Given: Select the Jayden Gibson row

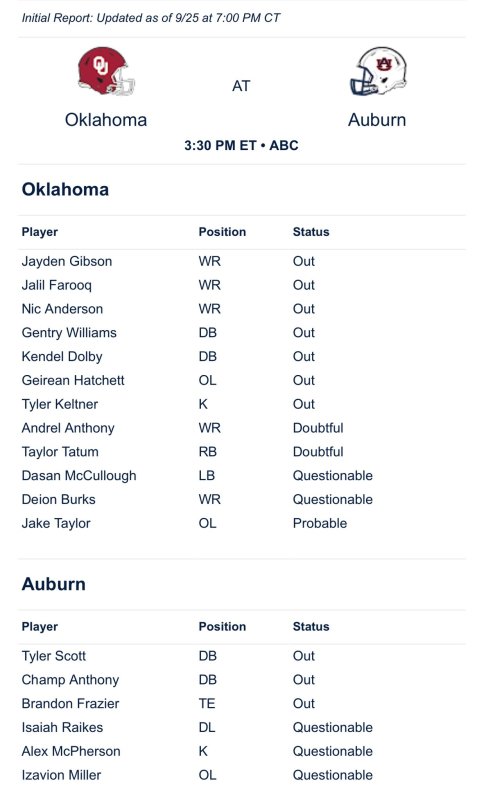Looking at the screenshot, I should 241,261.
